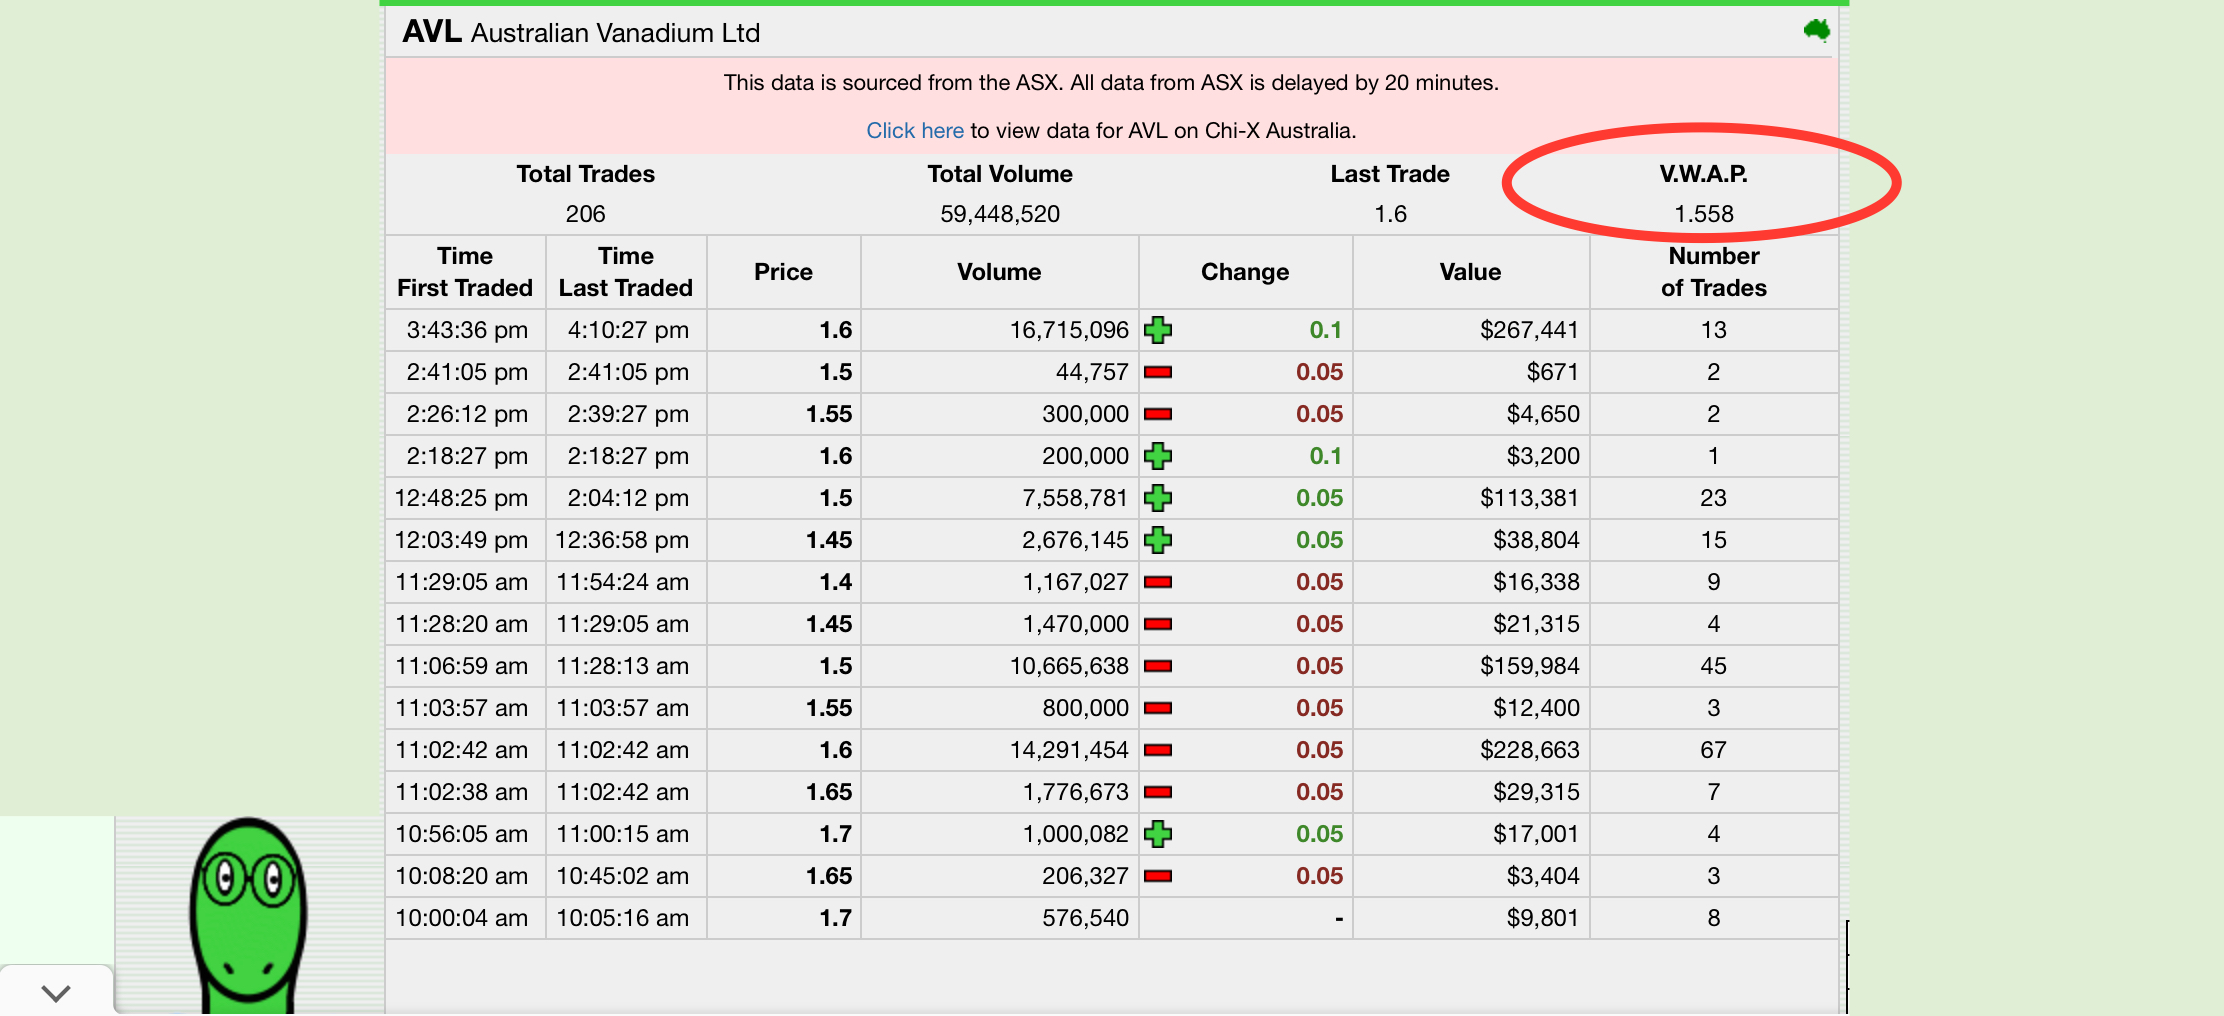Select the Total Volume value 59,448,520
The width and height of the screenshot is (2224, 1016).
pos(1000,214)
